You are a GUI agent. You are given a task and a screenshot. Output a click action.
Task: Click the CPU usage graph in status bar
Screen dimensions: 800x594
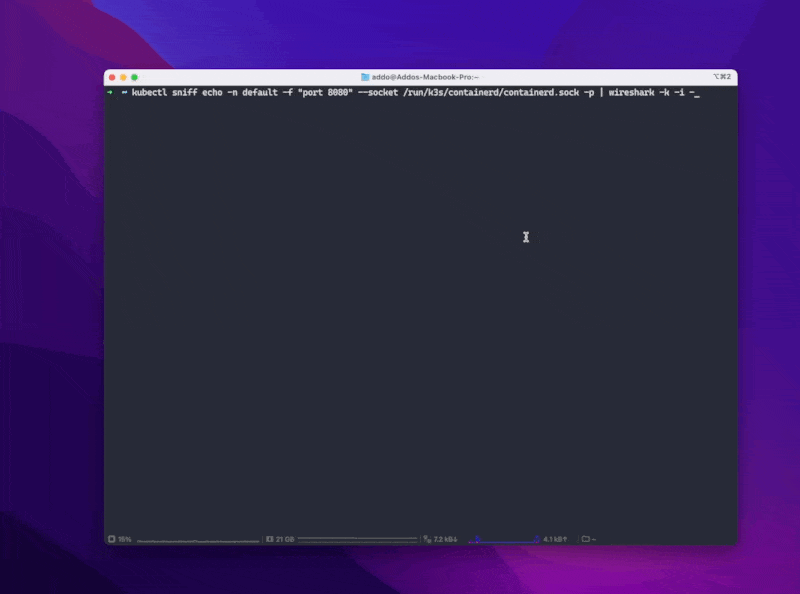tap(198, 540)
